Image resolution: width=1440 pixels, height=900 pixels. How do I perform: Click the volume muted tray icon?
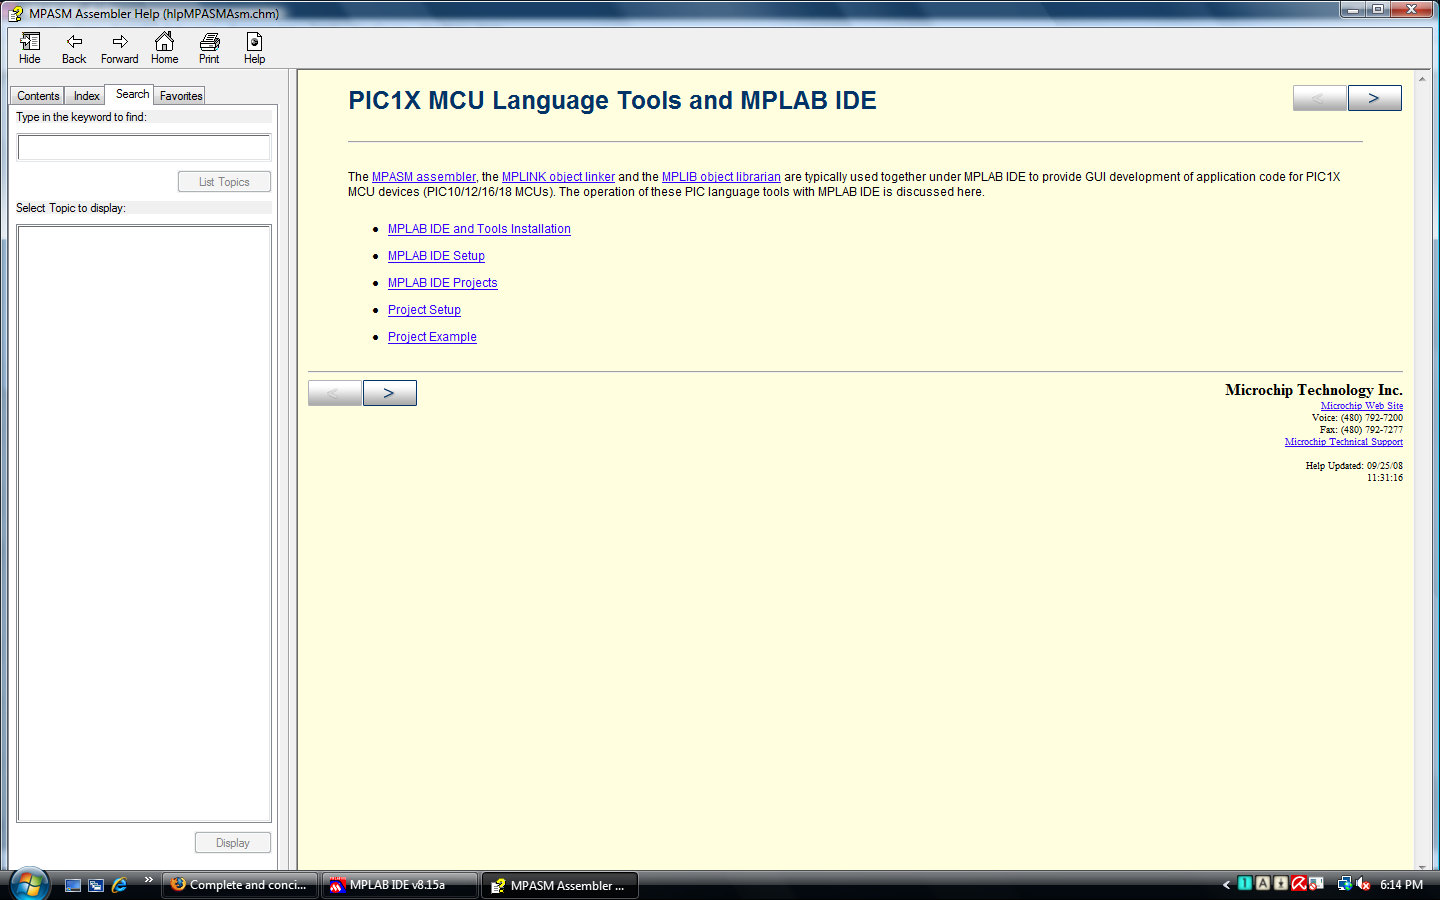point(1362,884)
